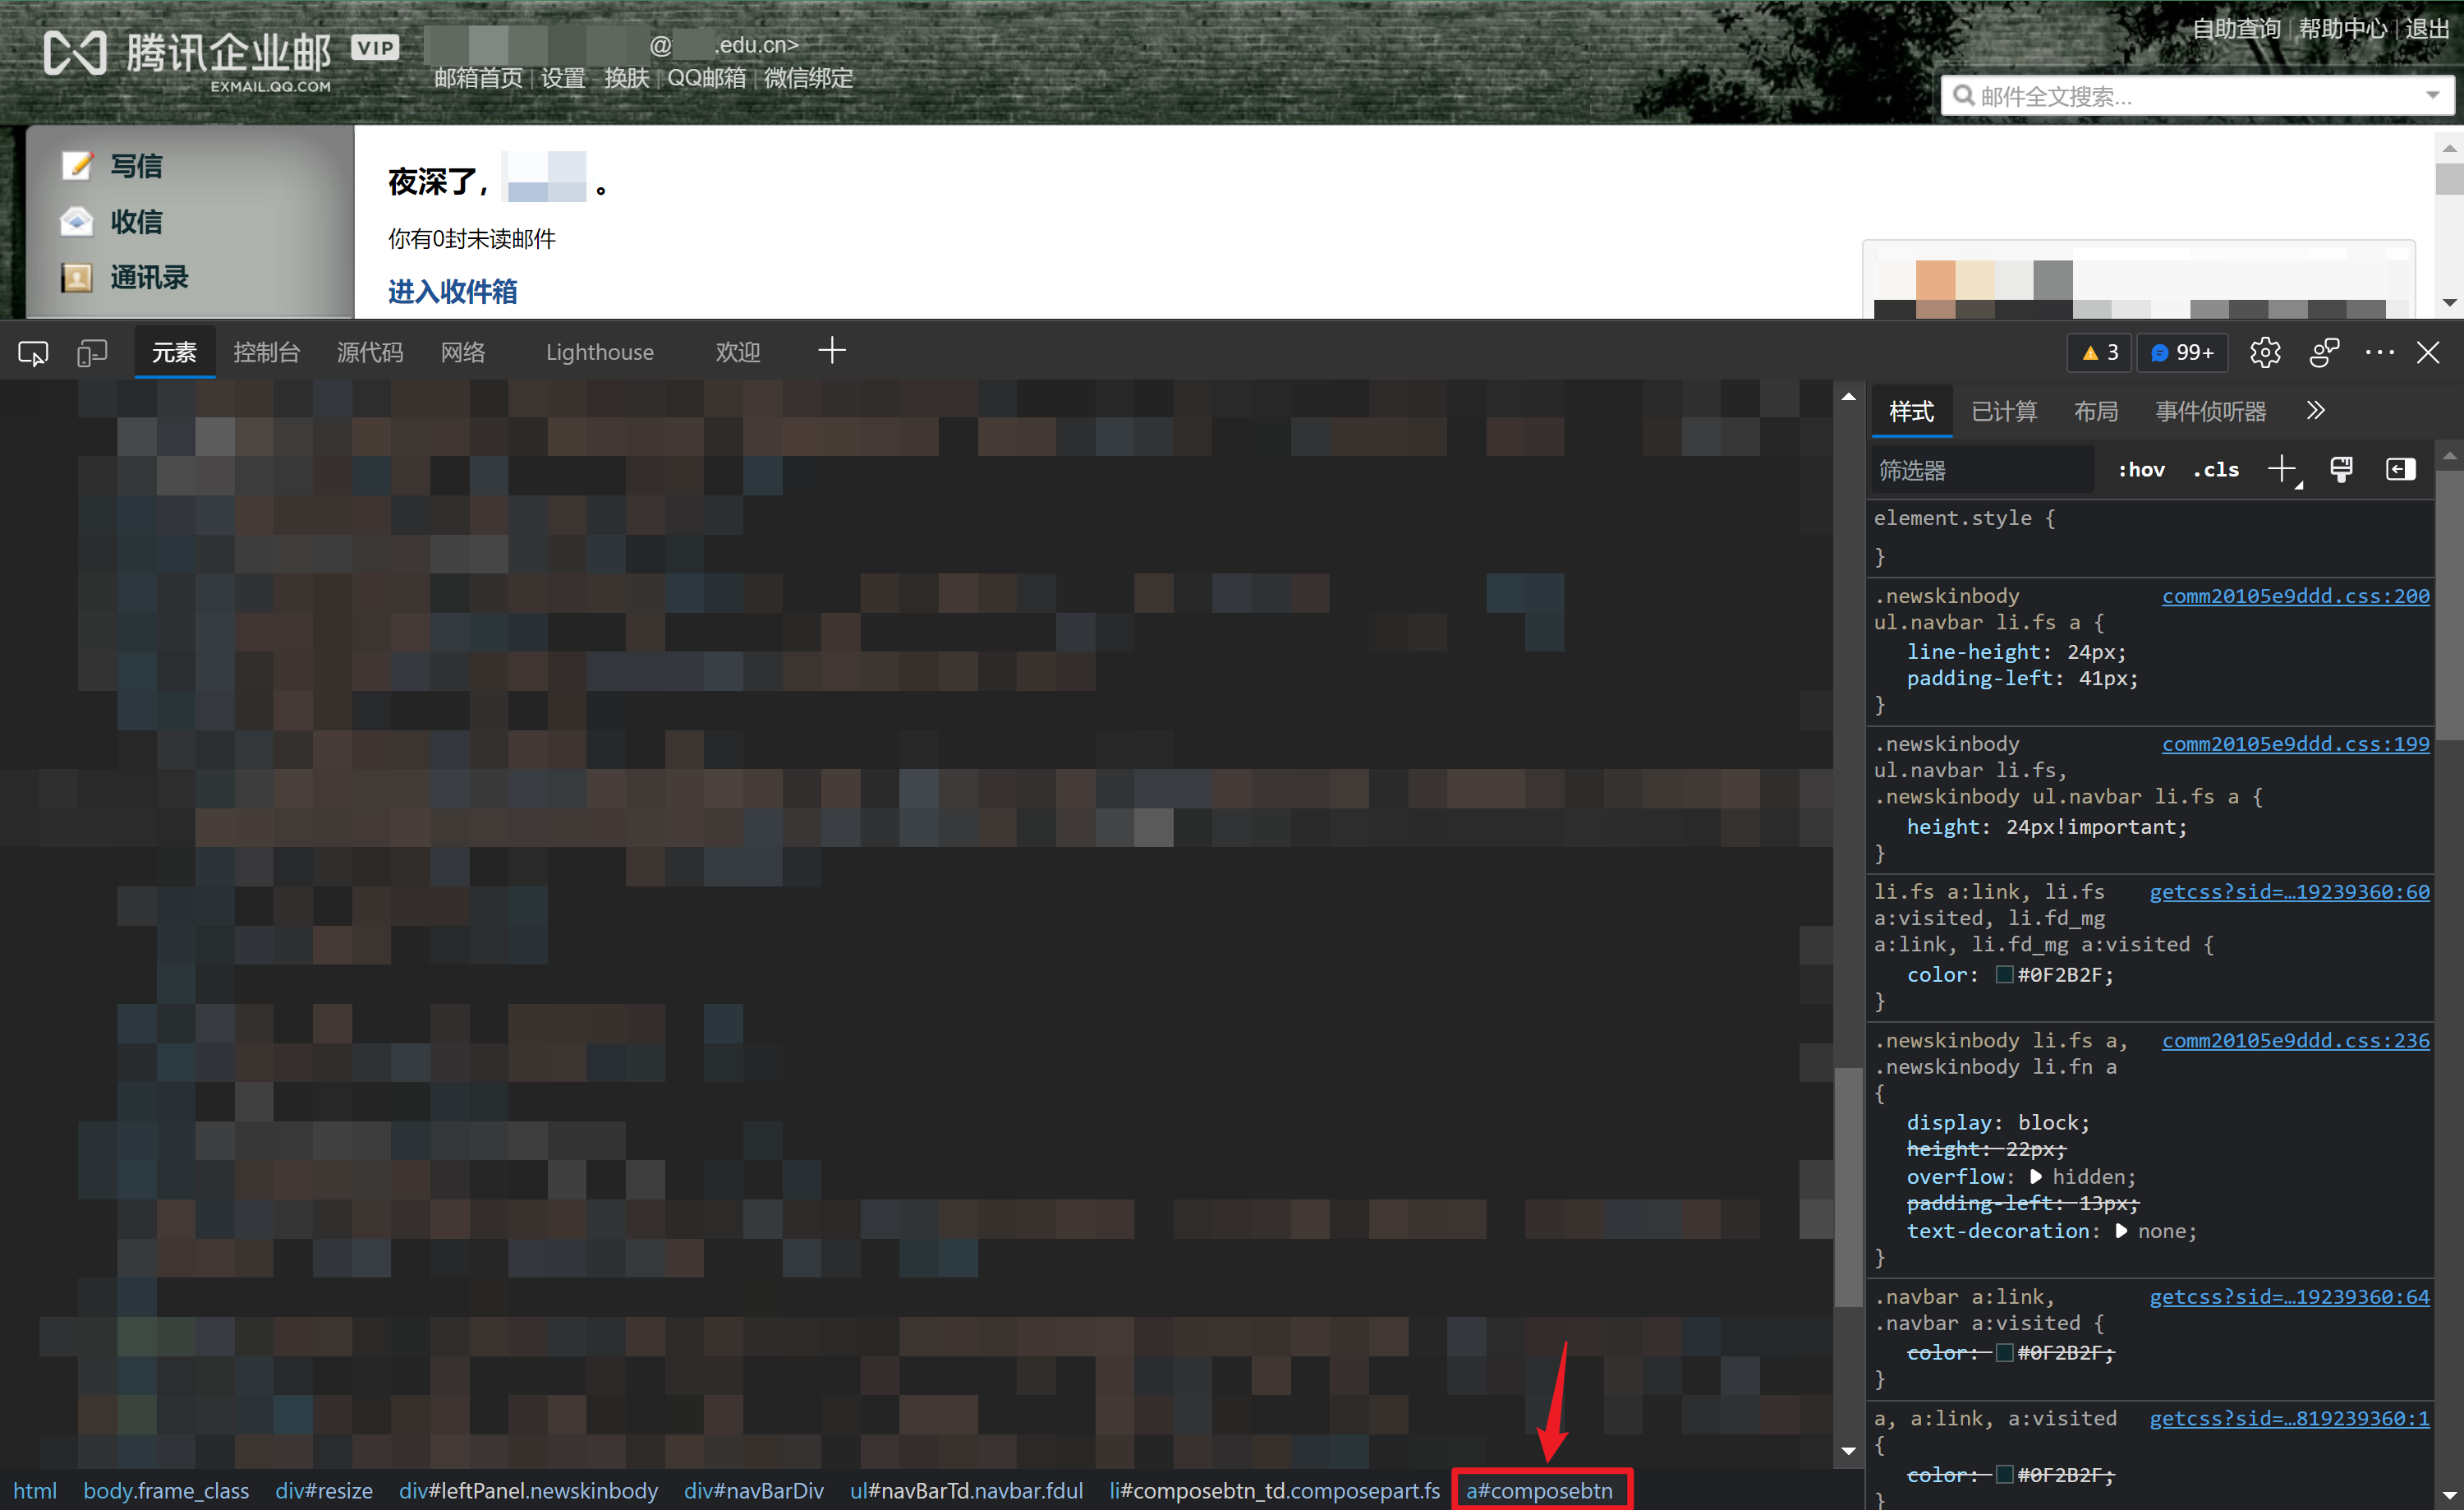This screenshot has width=2464, height=1510.
Task: Click new style rule plus icon
Action: [2282, 469]
